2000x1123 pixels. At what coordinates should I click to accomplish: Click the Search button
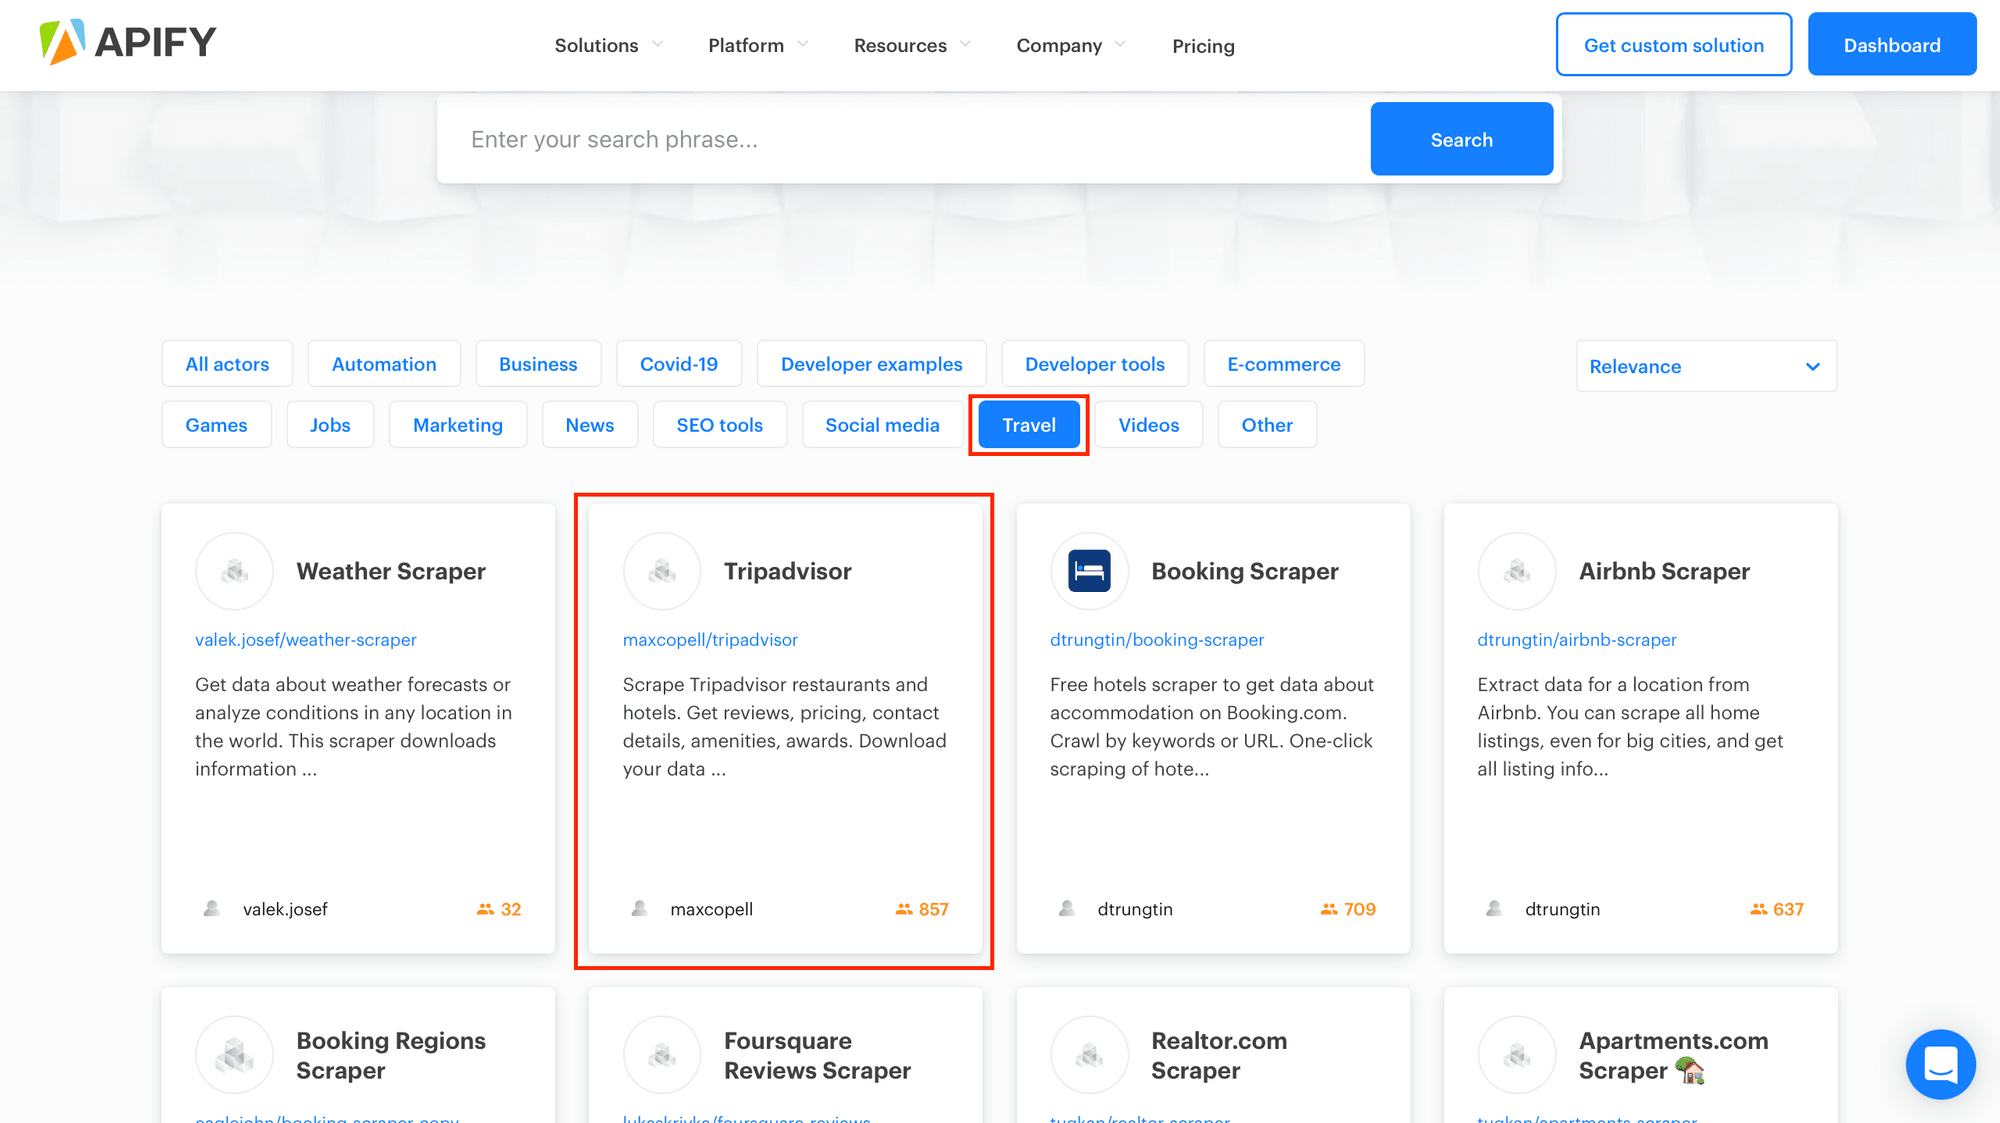(1461, 139)
